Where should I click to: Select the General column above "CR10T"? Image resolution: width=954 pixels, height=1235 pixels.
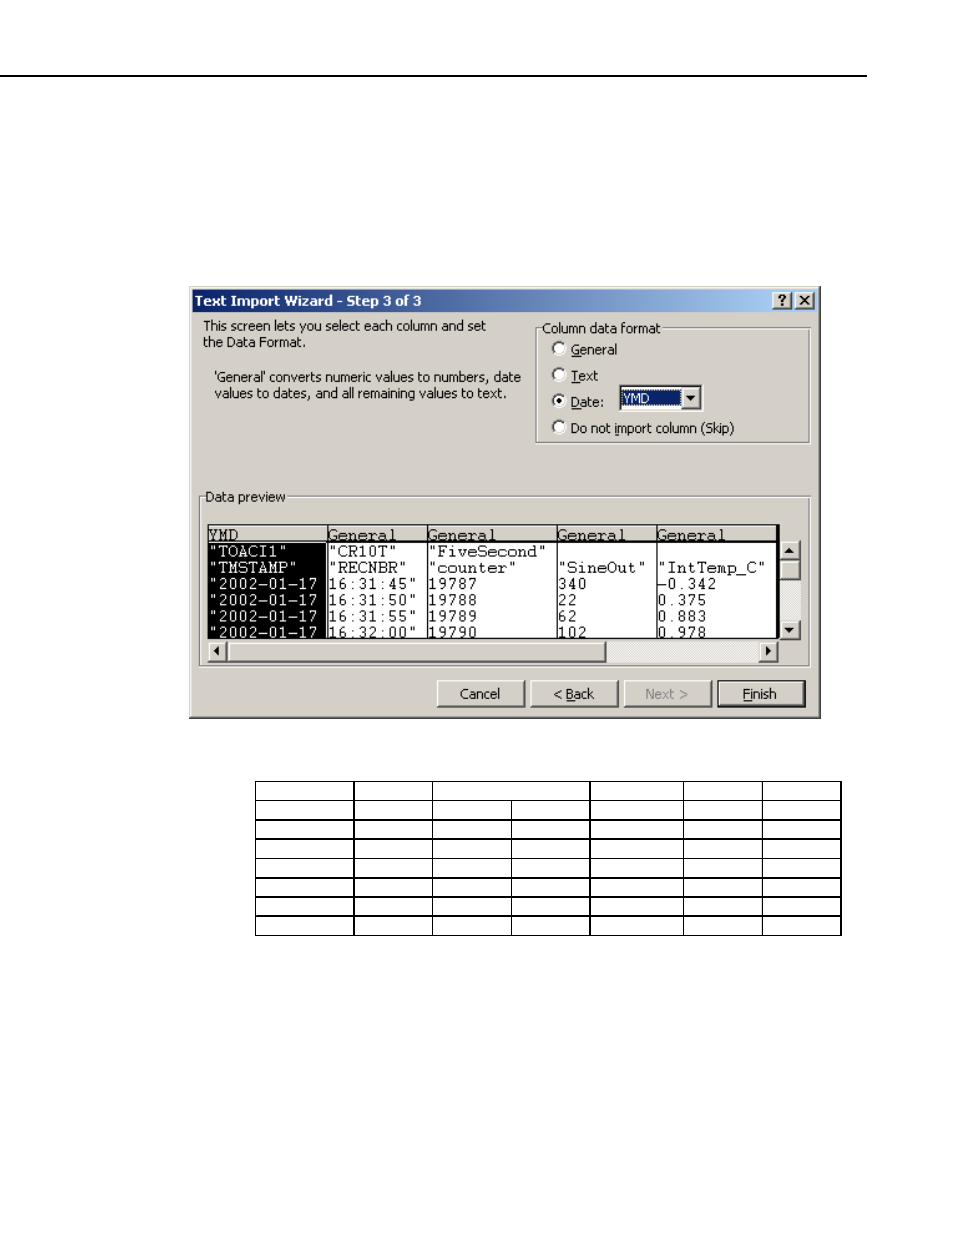click(x=377, y=535)
